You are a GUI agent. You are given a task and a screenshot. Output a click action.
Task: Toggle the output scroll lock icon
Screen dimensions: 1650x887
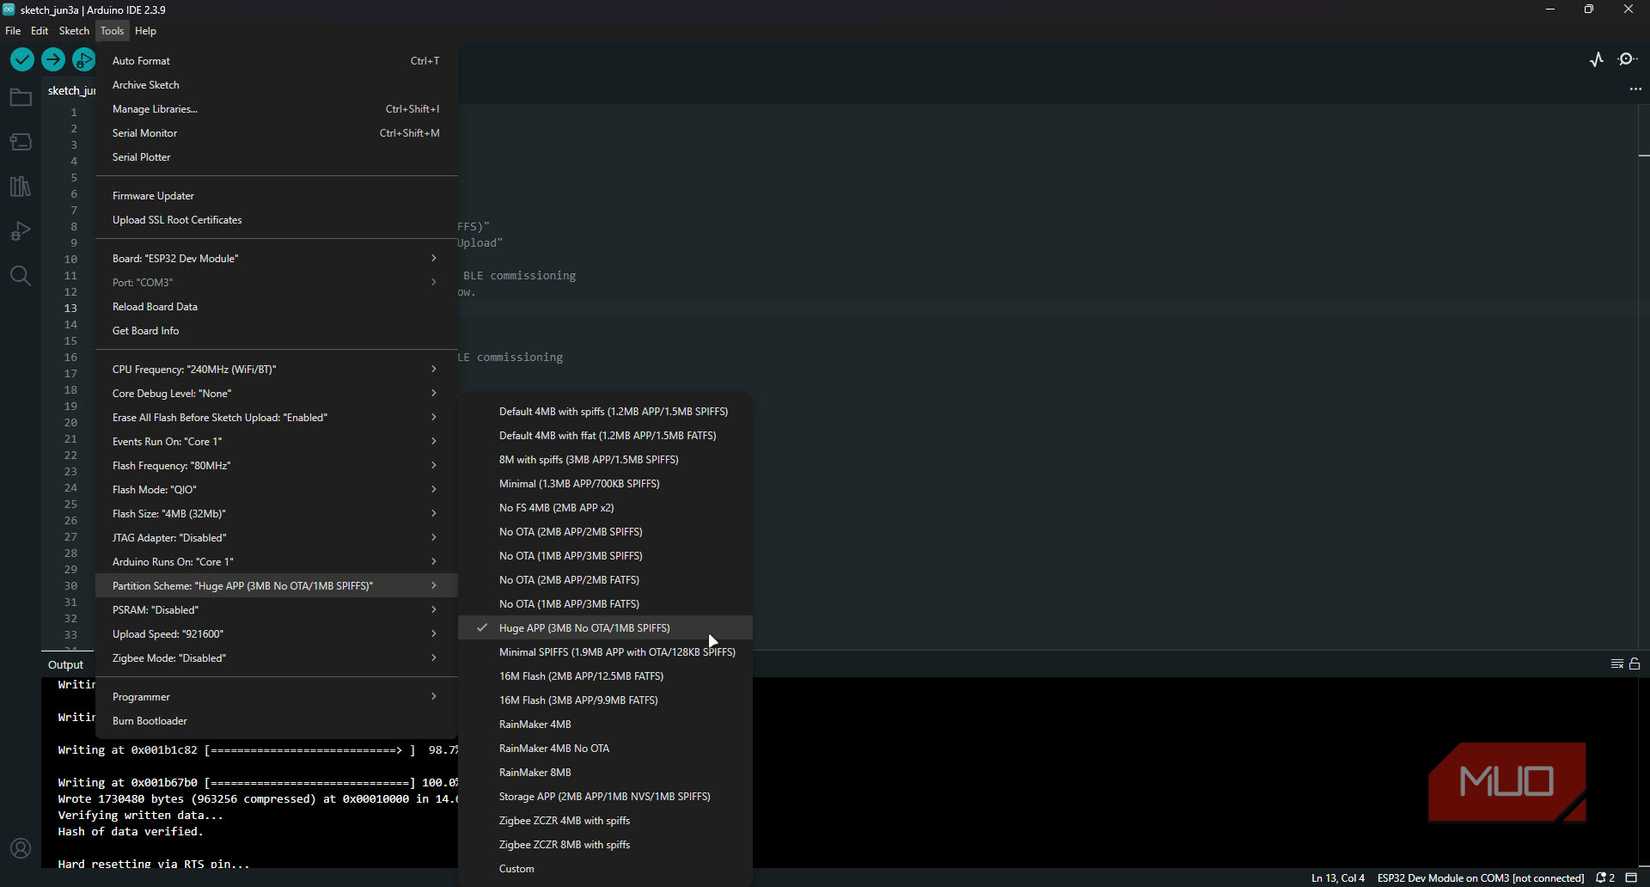[x=1635, y=664]
